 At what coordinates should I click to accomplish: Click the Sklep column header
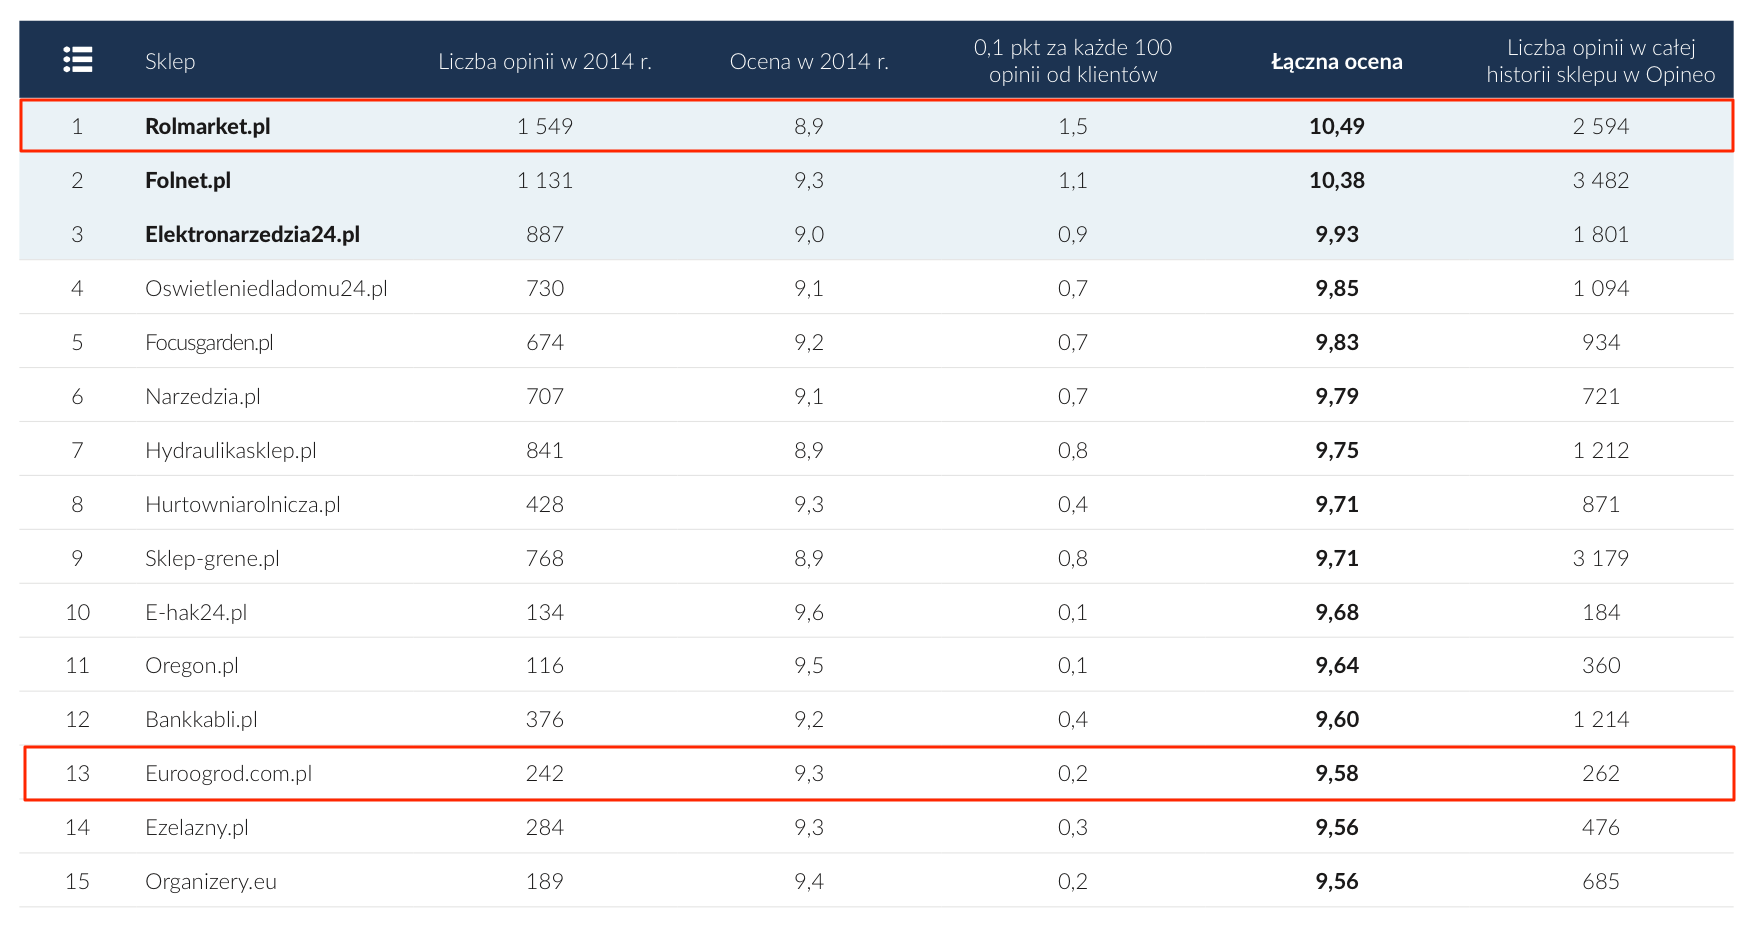point(170,61)
